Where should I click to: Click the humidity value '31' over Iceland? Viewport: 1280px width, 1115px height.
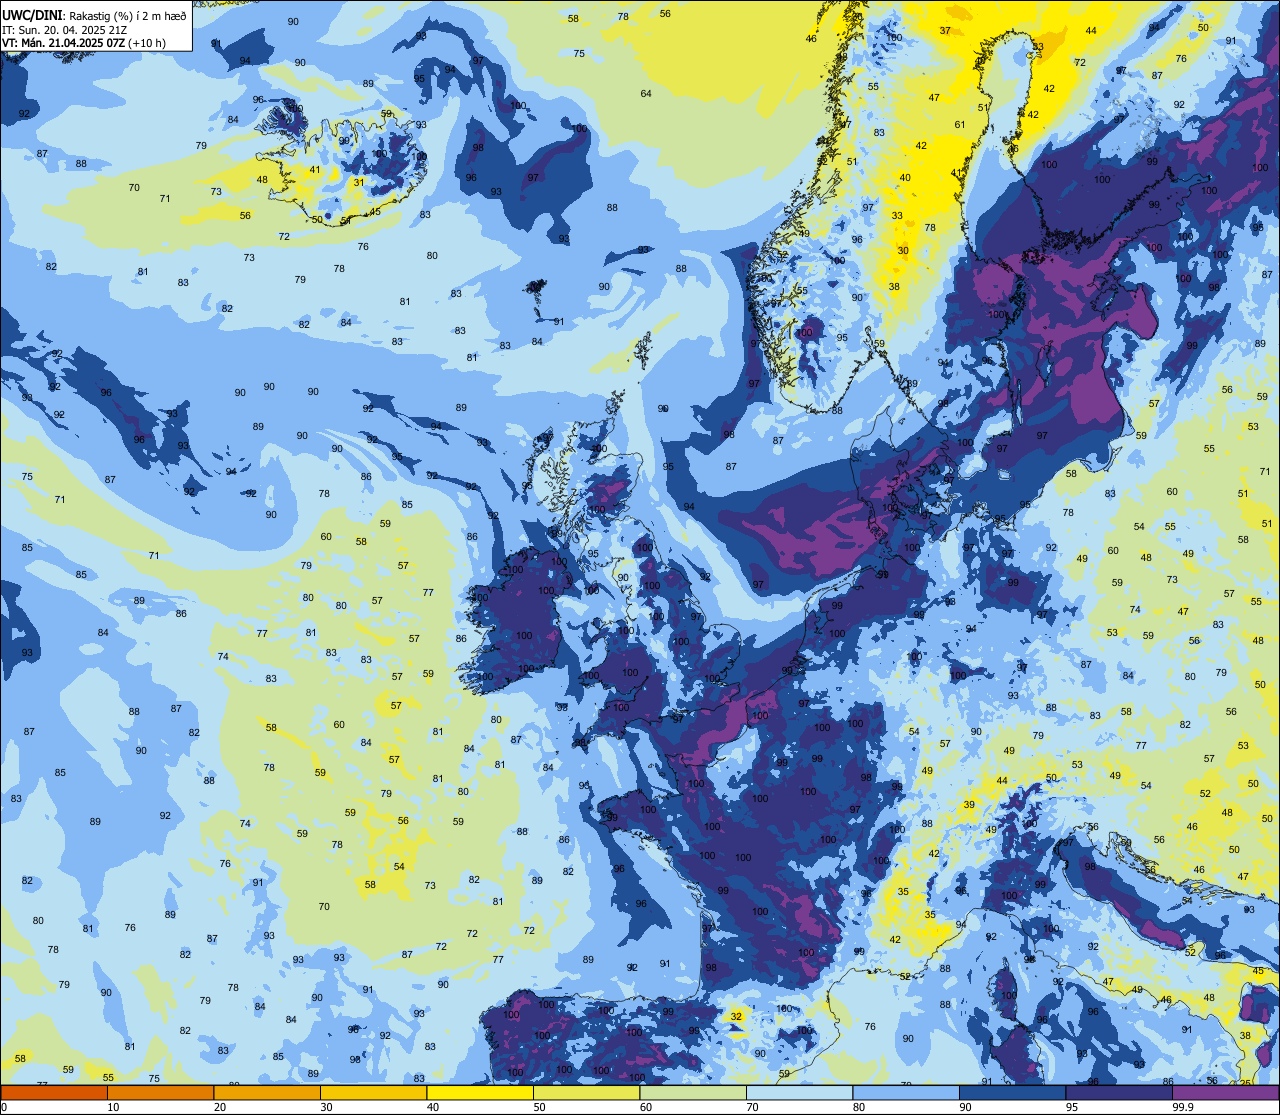pyautogui.click(x=359, y=182)
